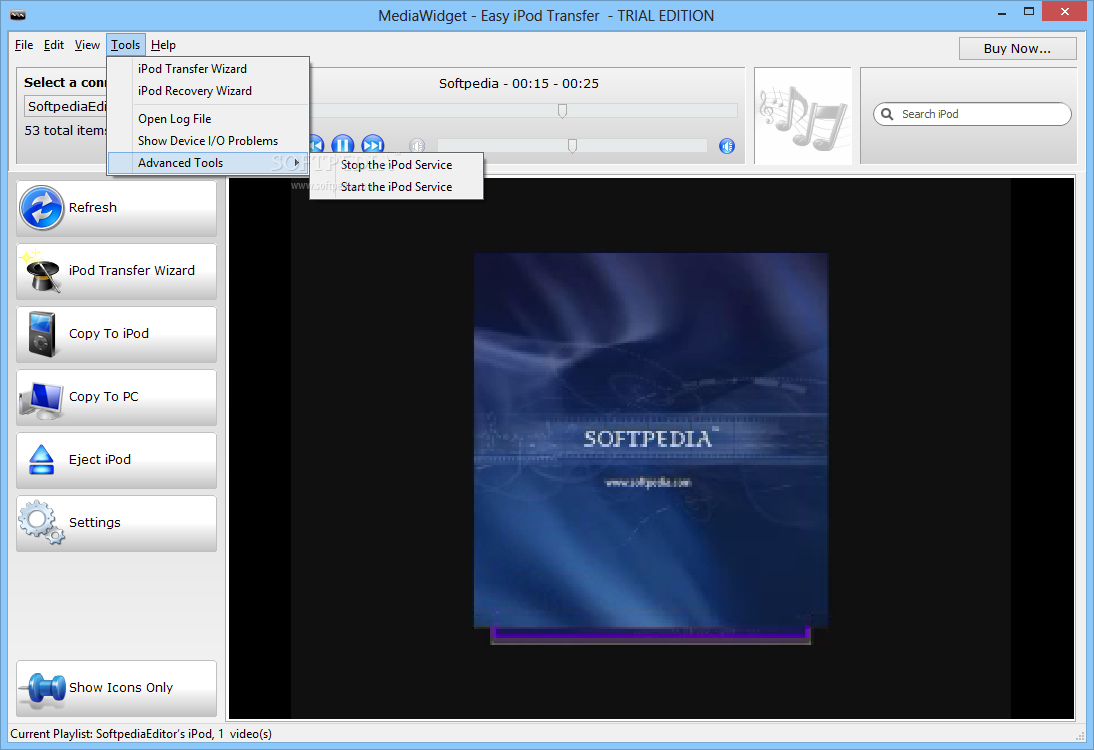Click the Refresh circular arrows icon

(42, 208)
